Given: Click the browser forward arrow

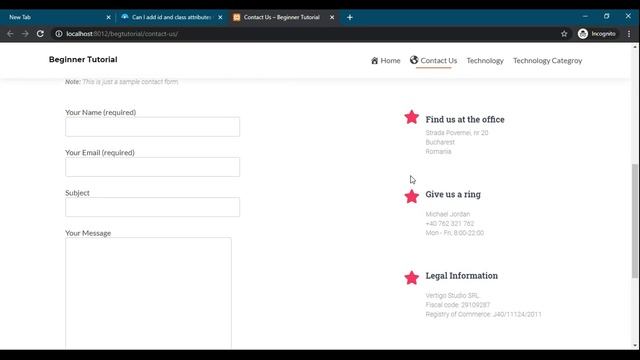Looking at the screenshot, I should [25, 34].
